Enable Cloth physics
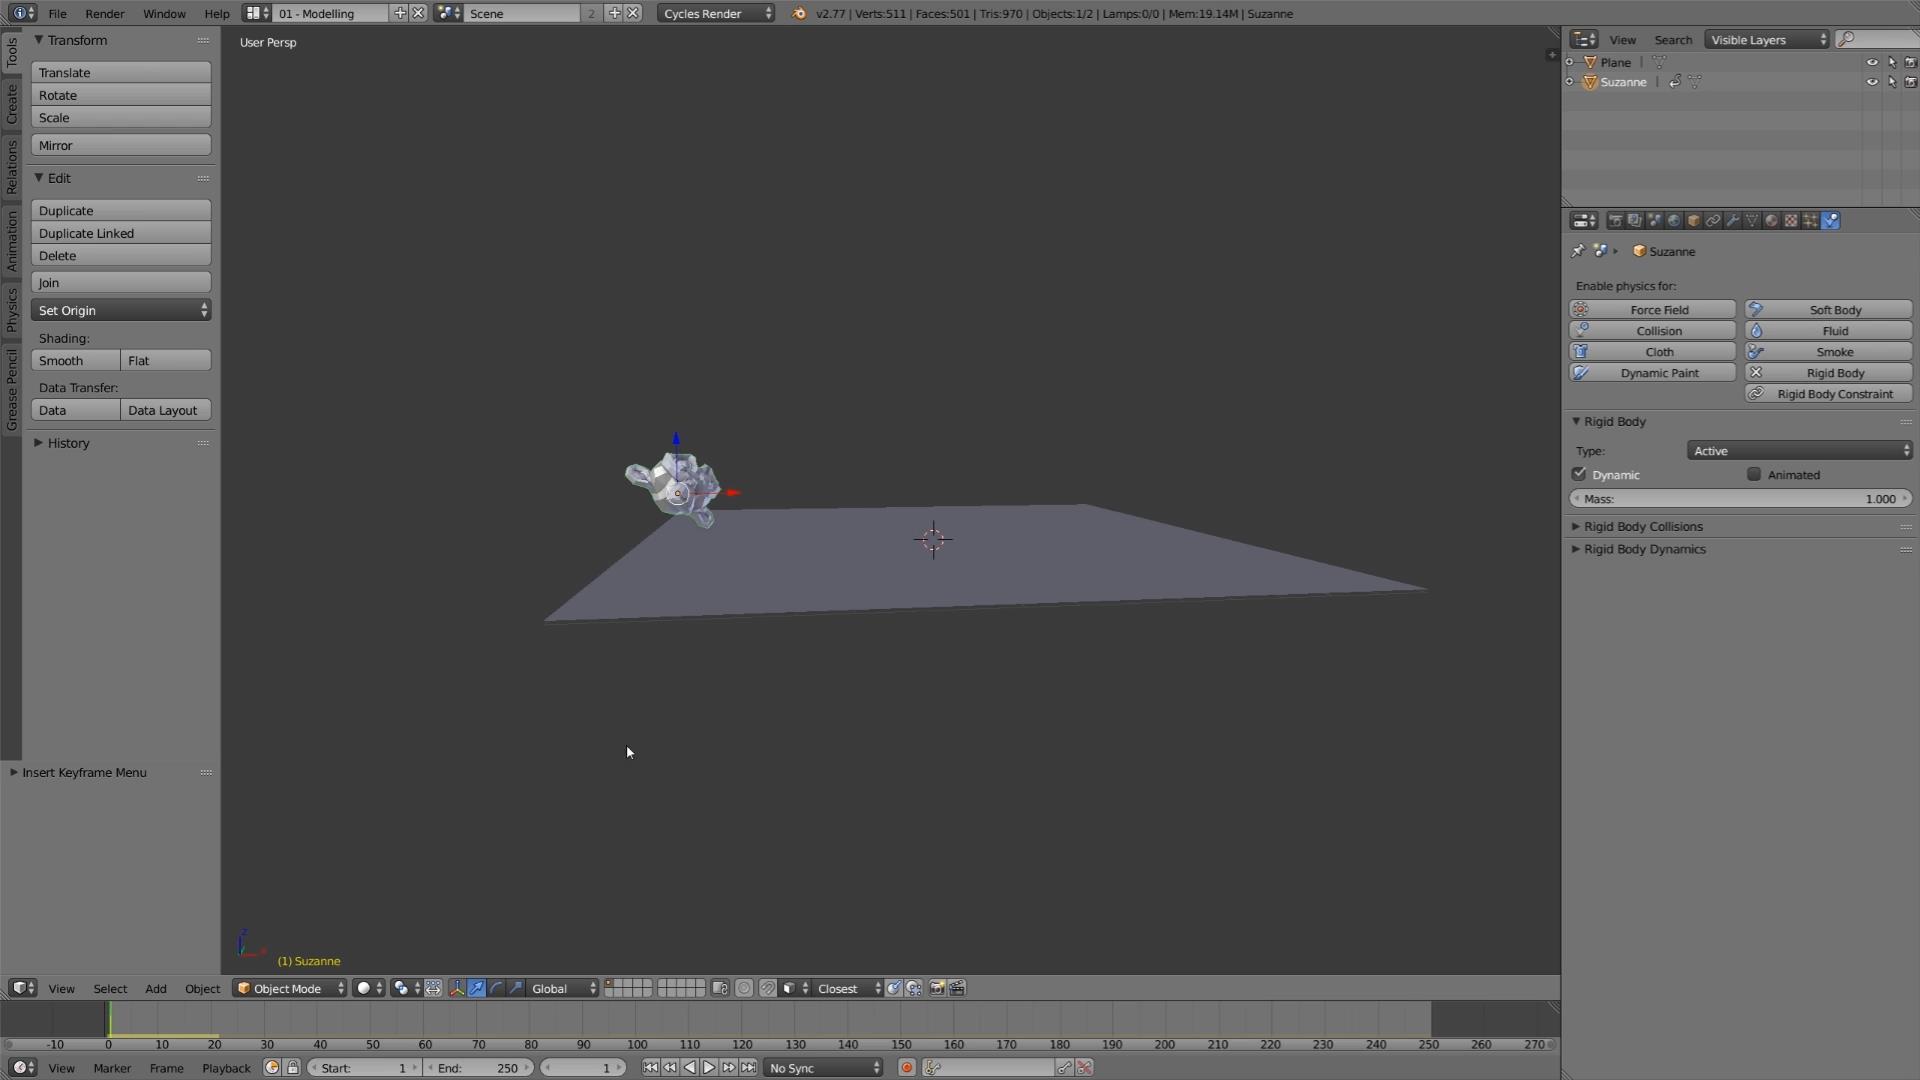This screenshot has width=1920, height=1080. point(1652,352)
